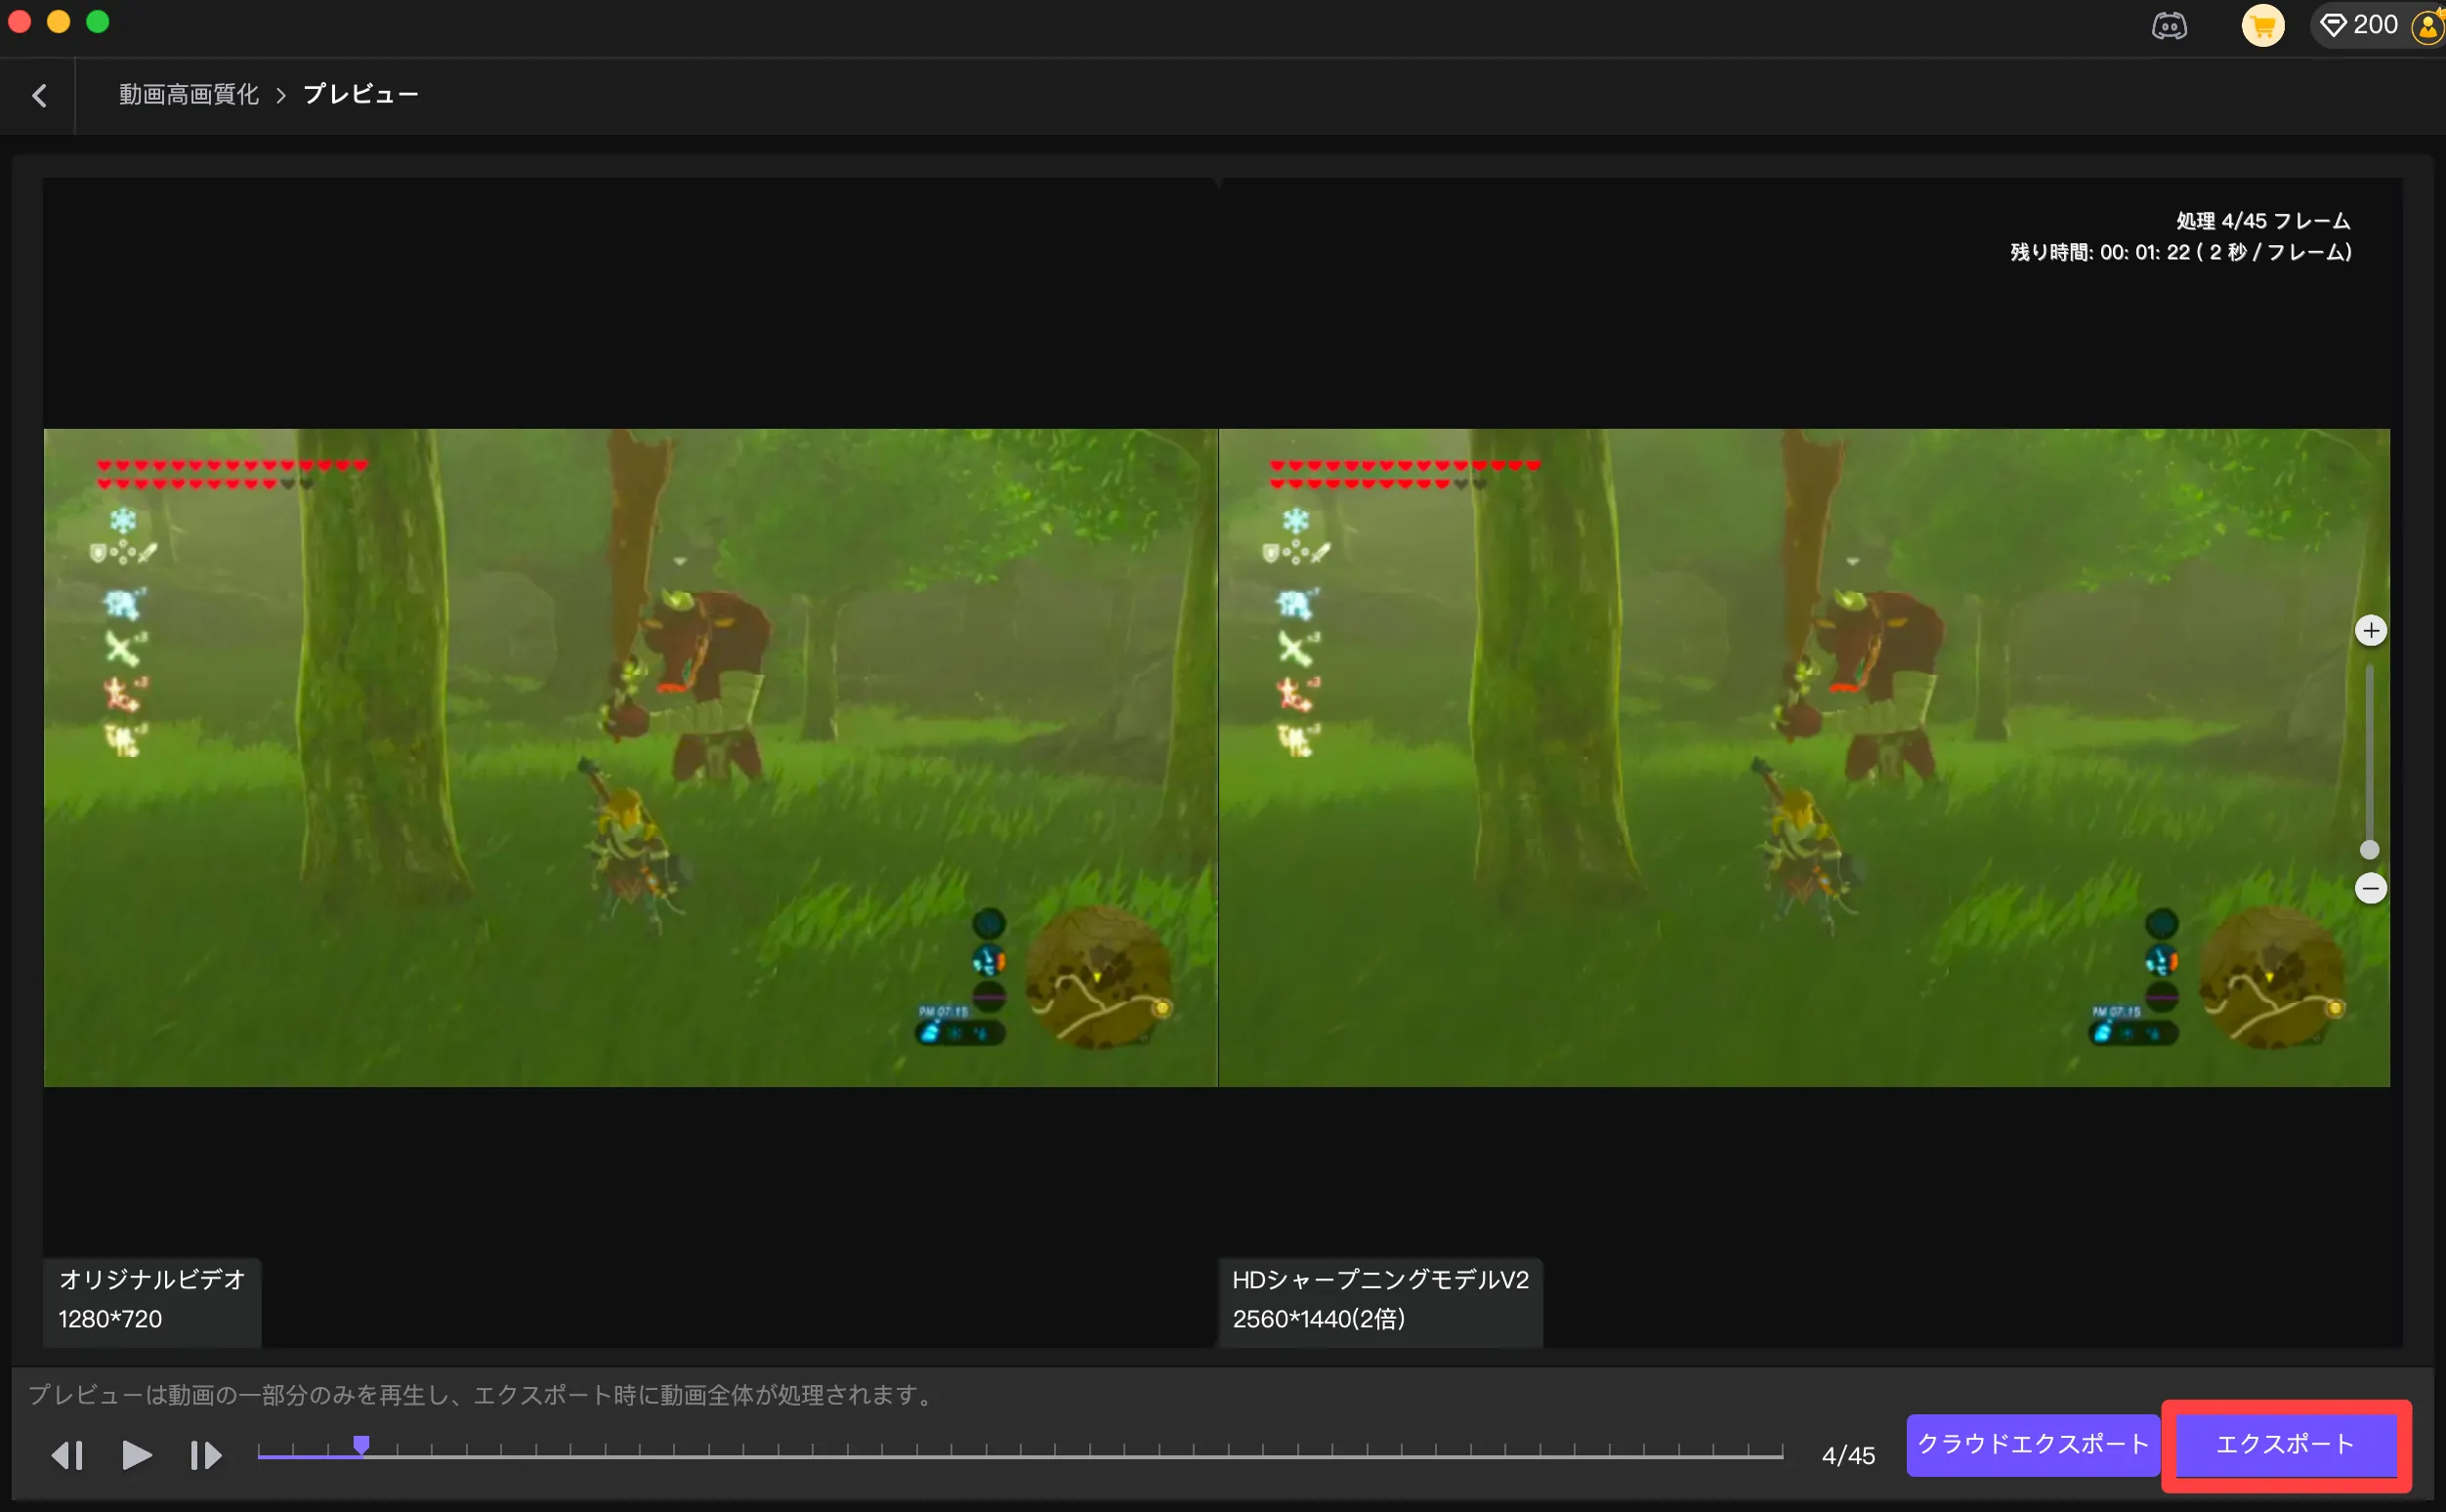2446x1512 pixels.
Task: Select the プレビュー breadcrumb label
Action: 361,94
